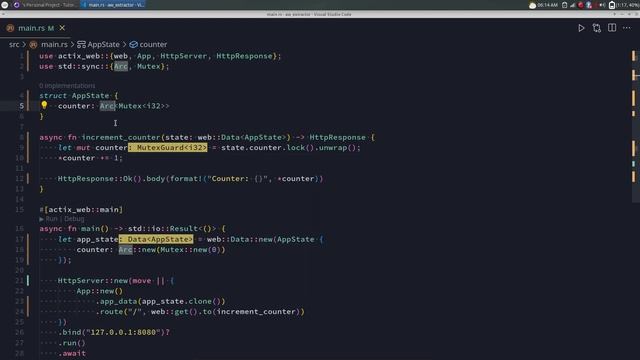
Task: Click App::new() on line 22
Action: (100, 291)
